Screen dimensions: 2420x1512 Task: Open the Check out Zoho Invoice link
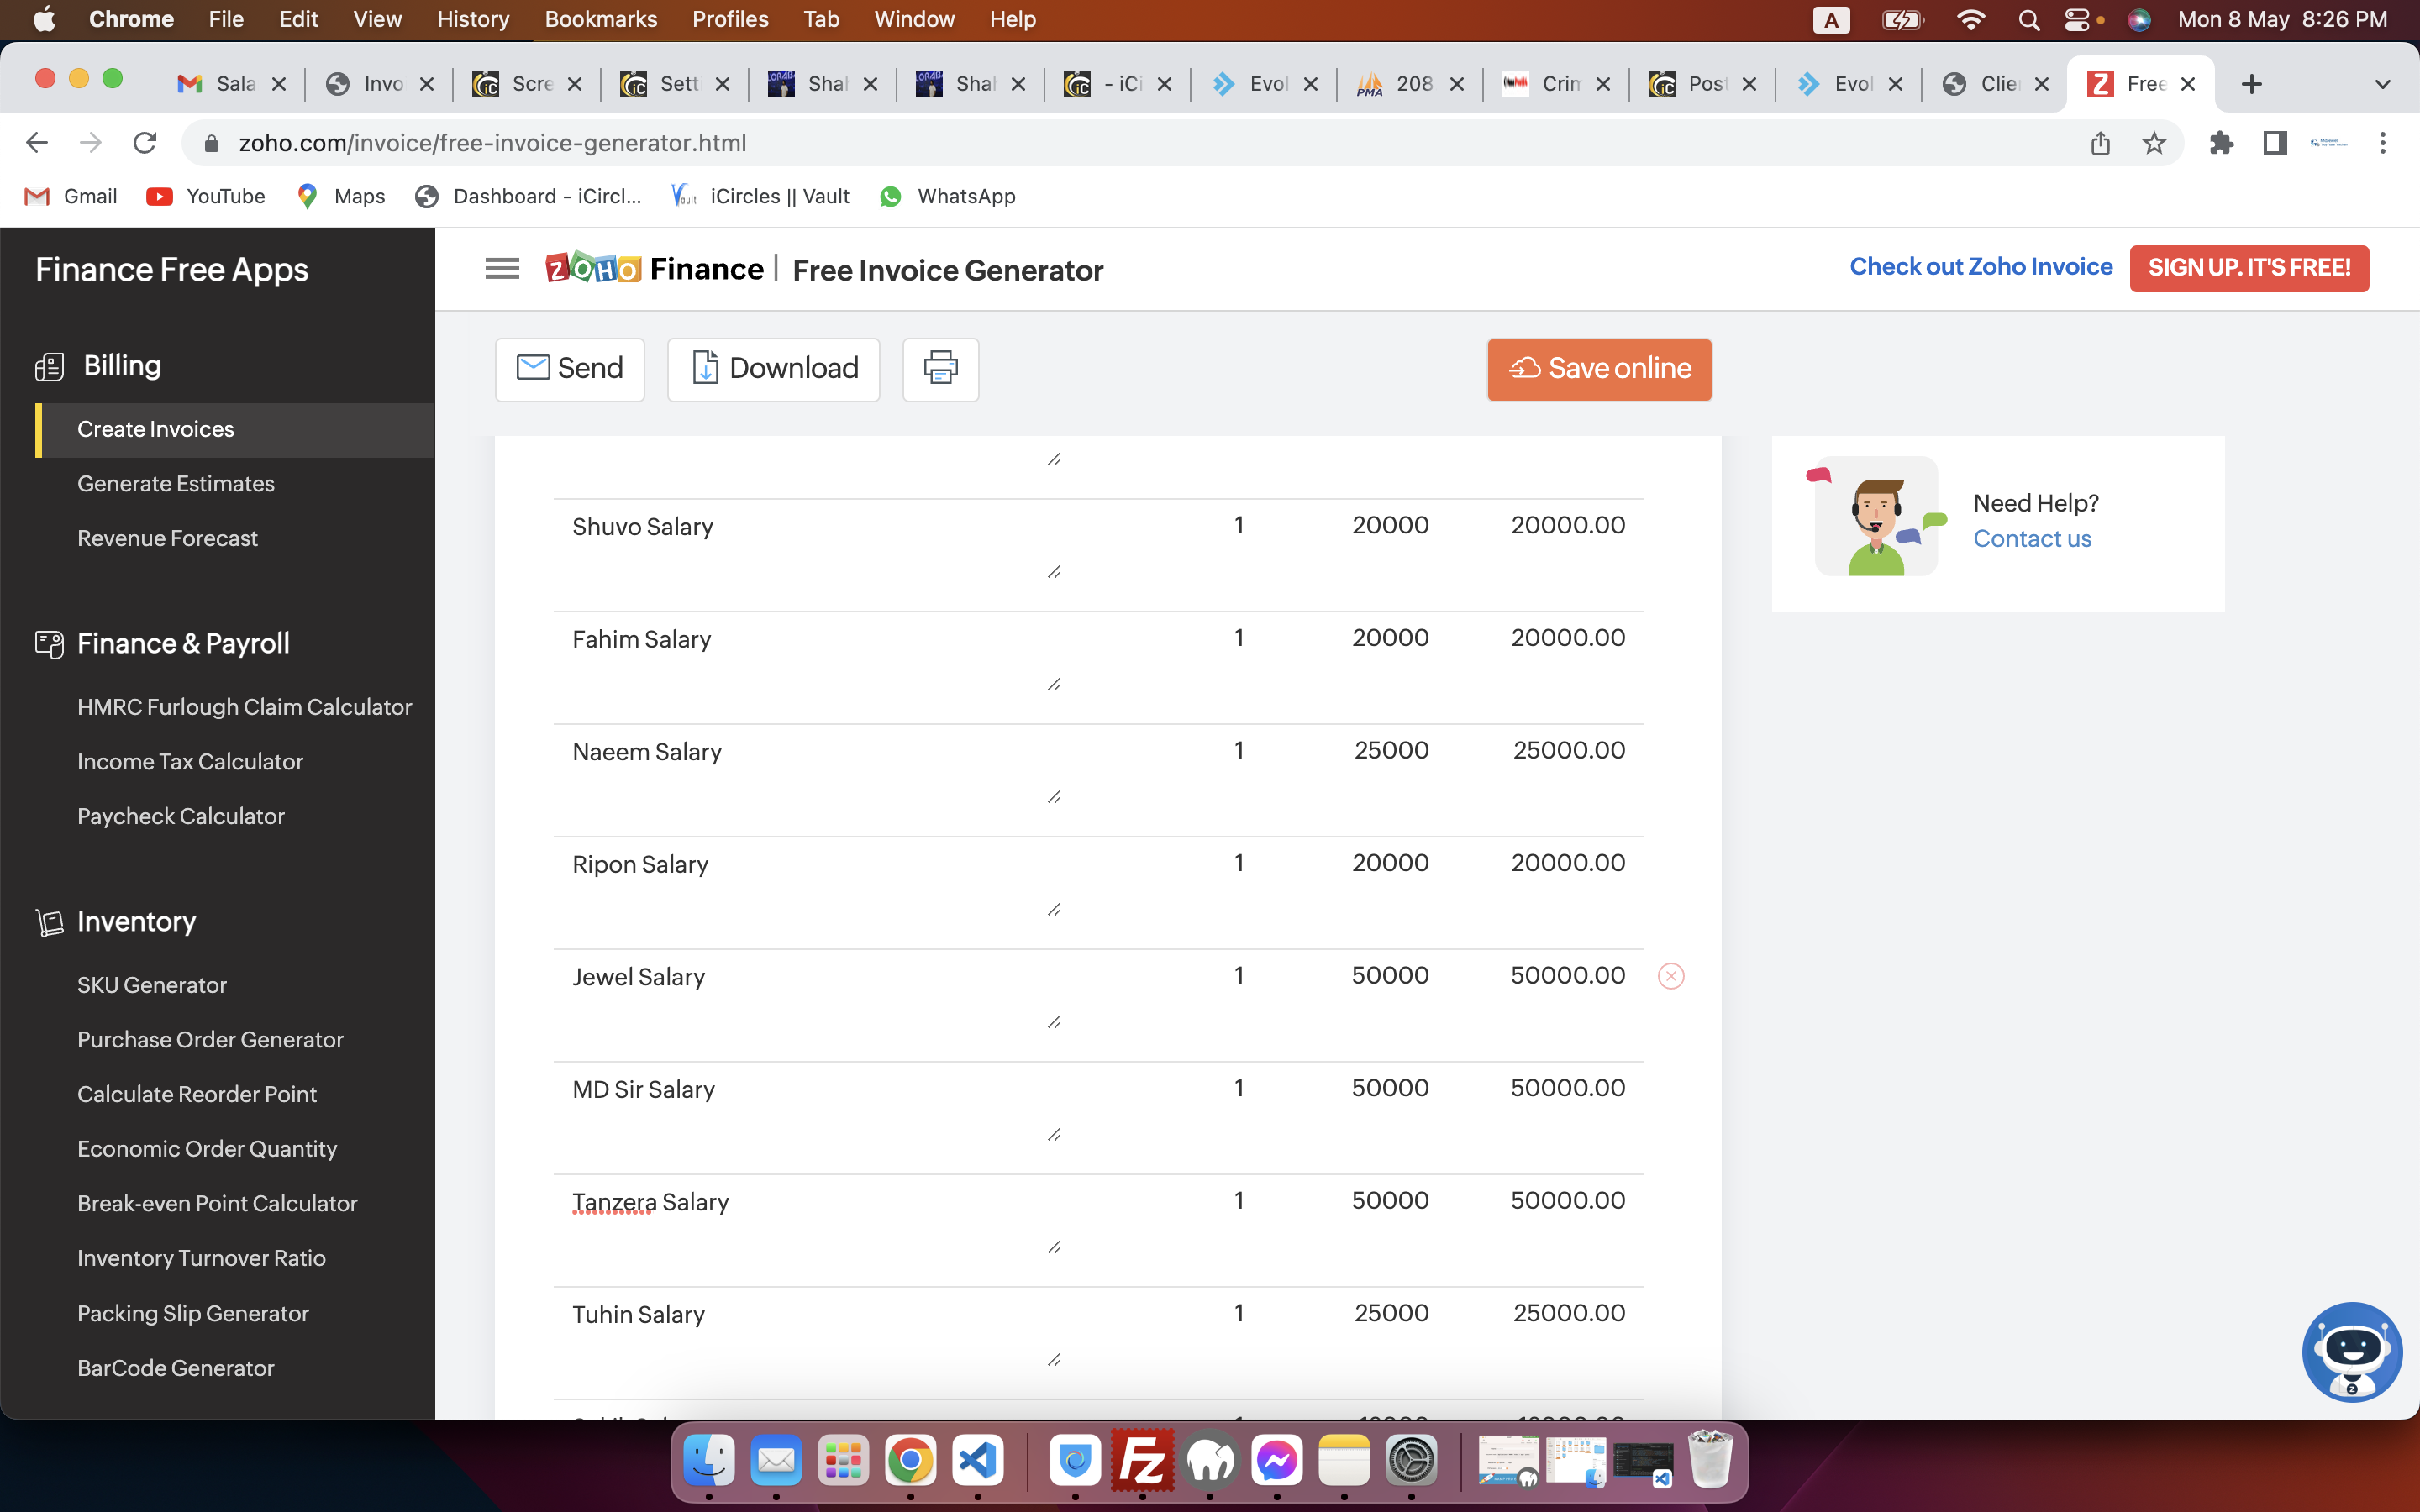[1981, 266]
